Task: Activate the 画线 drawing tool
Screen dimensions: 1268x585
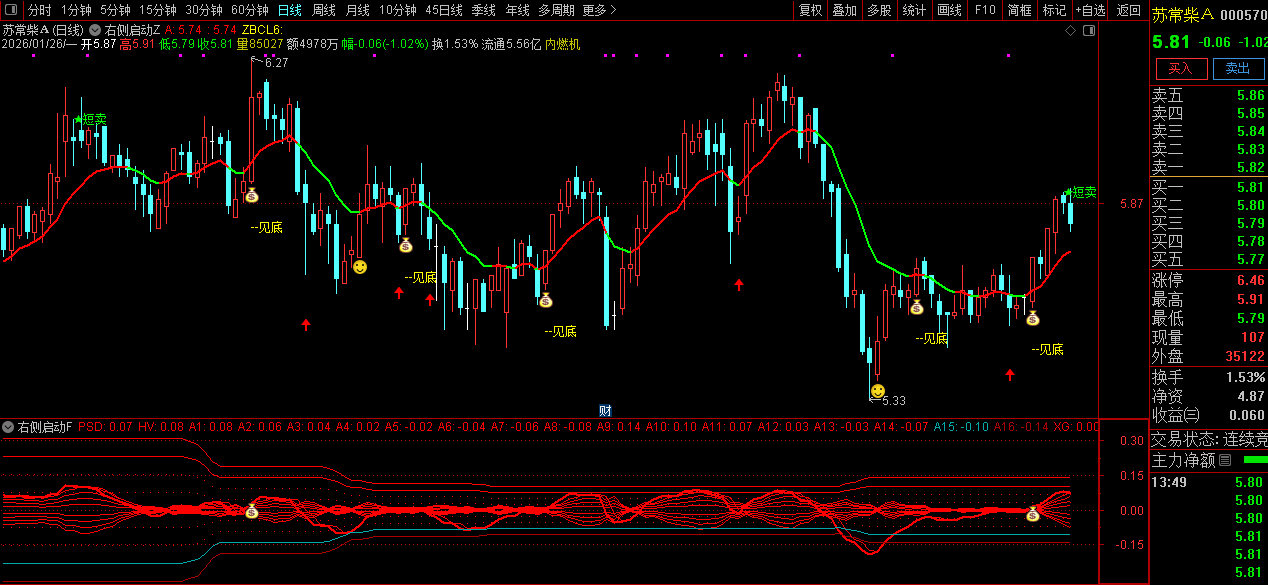Action: click(x=950, y=10)
